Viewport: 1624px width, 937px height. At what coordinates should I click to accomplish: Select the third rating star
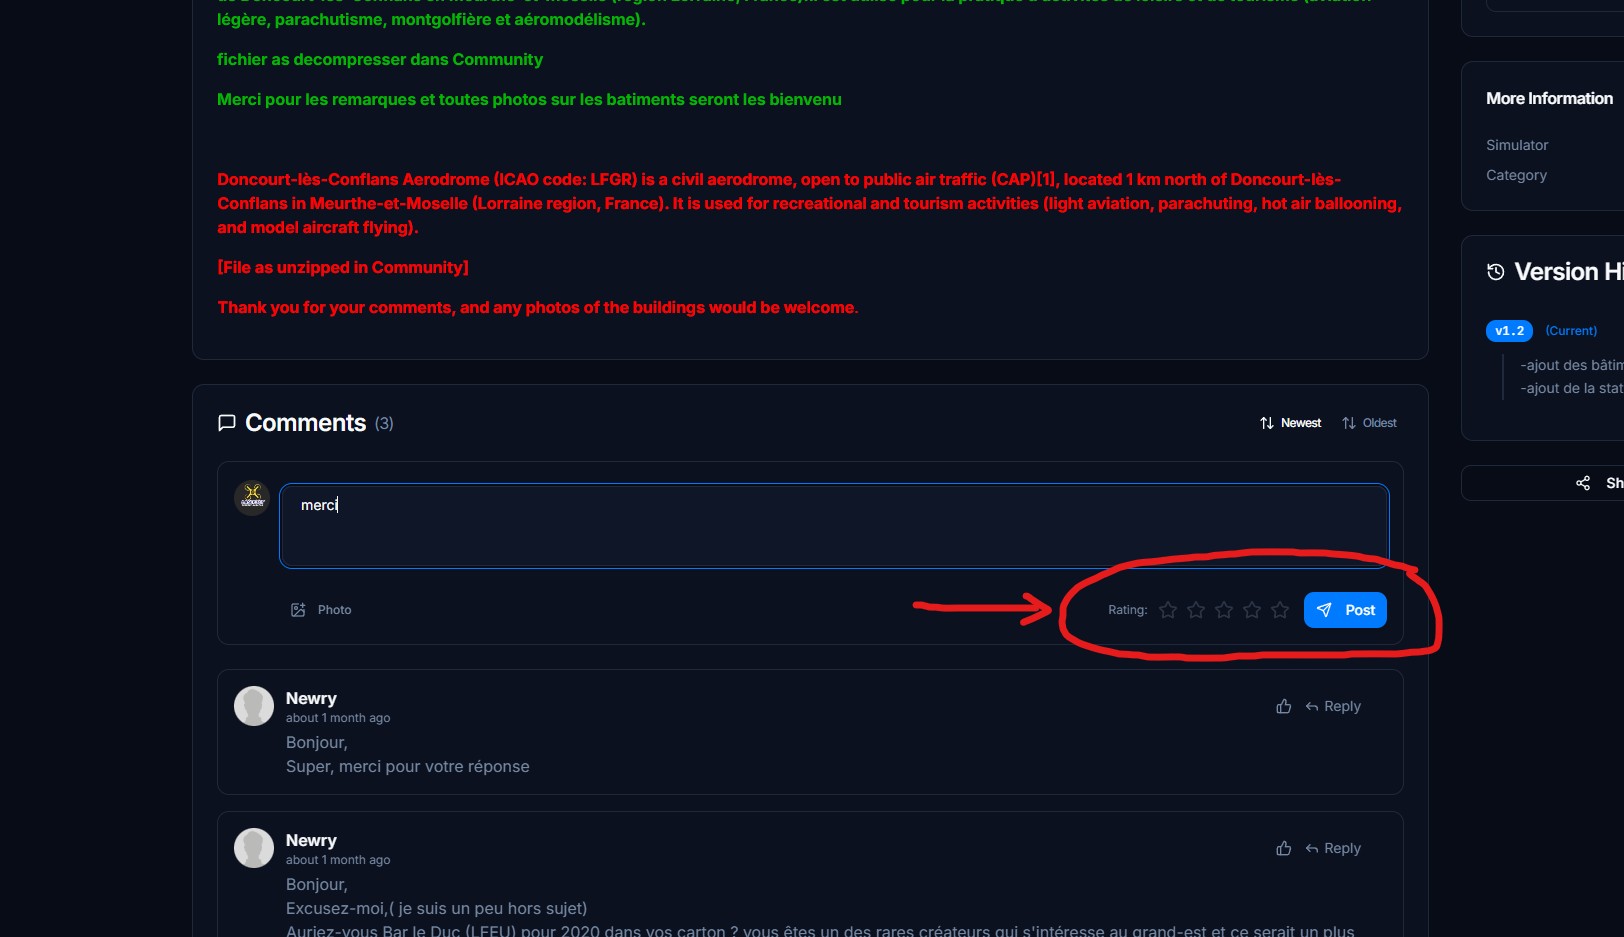(x=1223, y=610)
